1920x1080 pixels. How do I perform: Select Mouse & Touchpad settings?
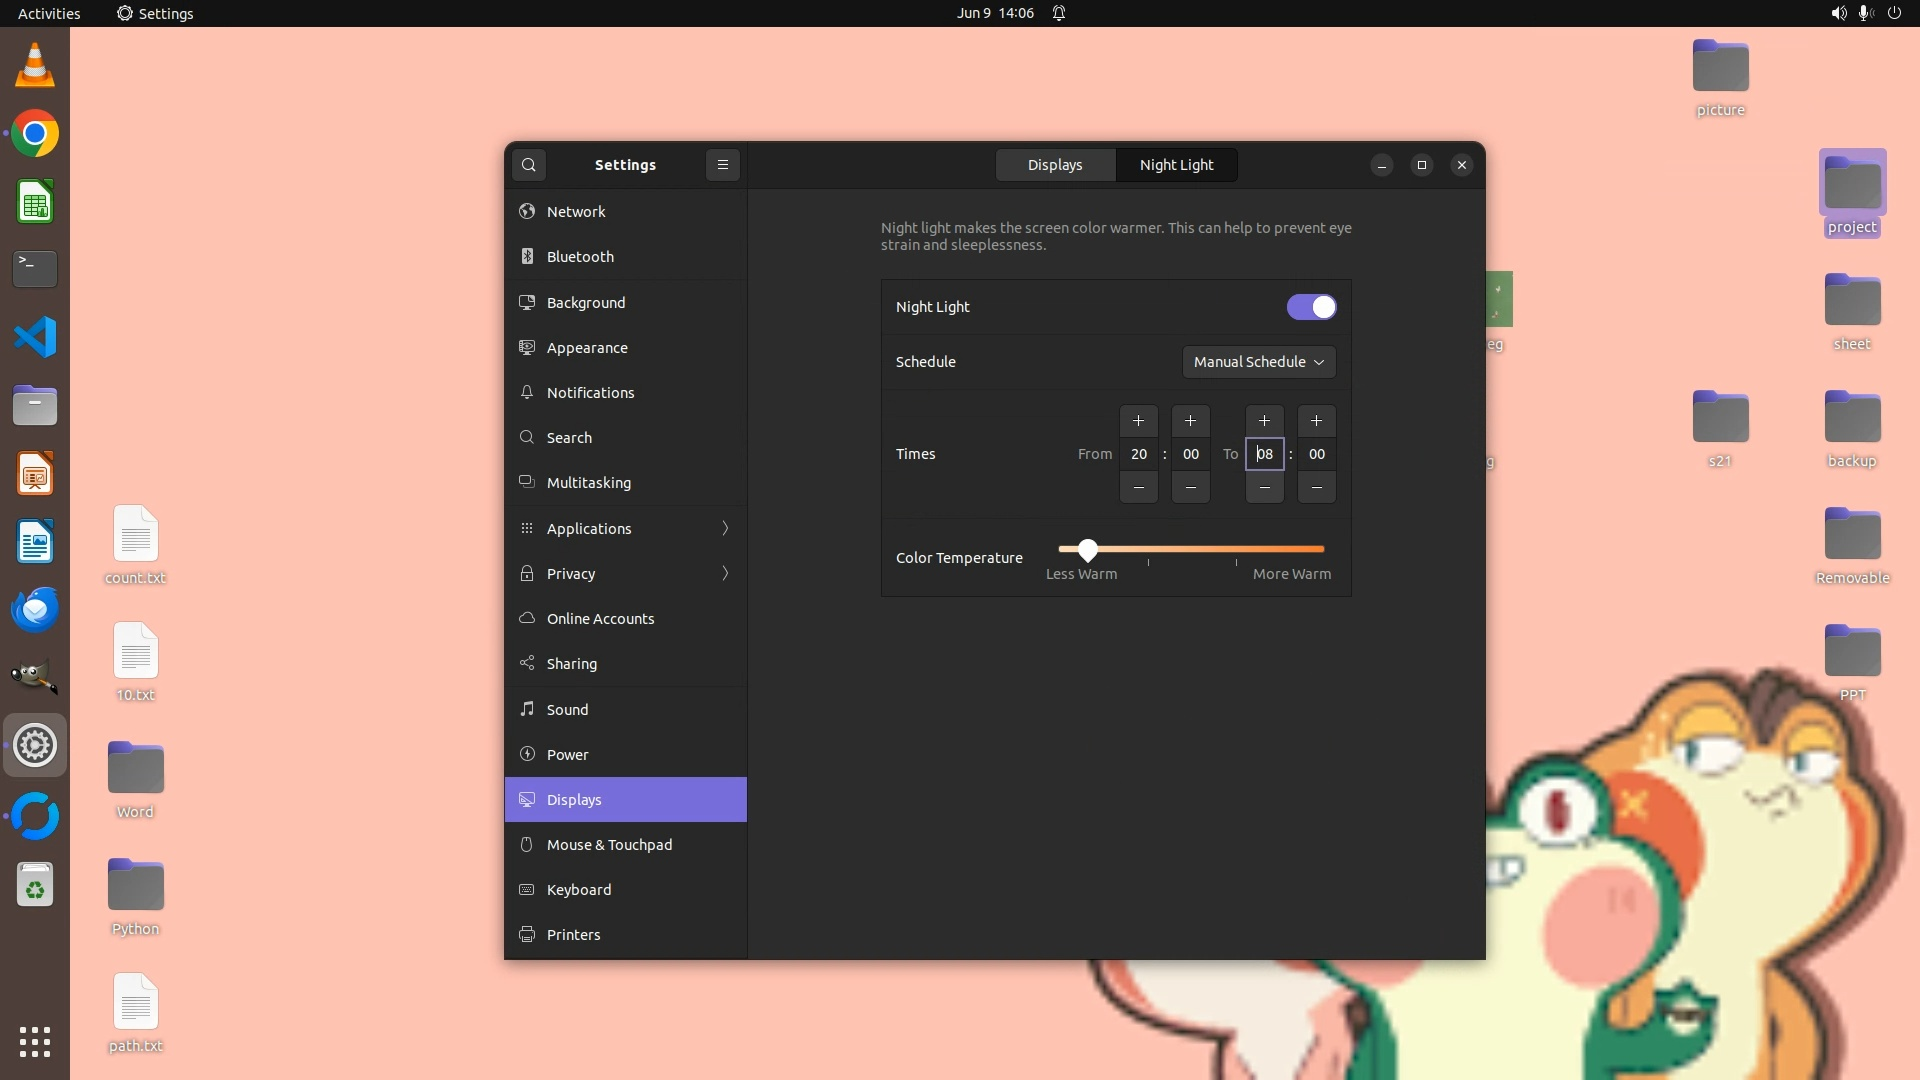point(609,845)
